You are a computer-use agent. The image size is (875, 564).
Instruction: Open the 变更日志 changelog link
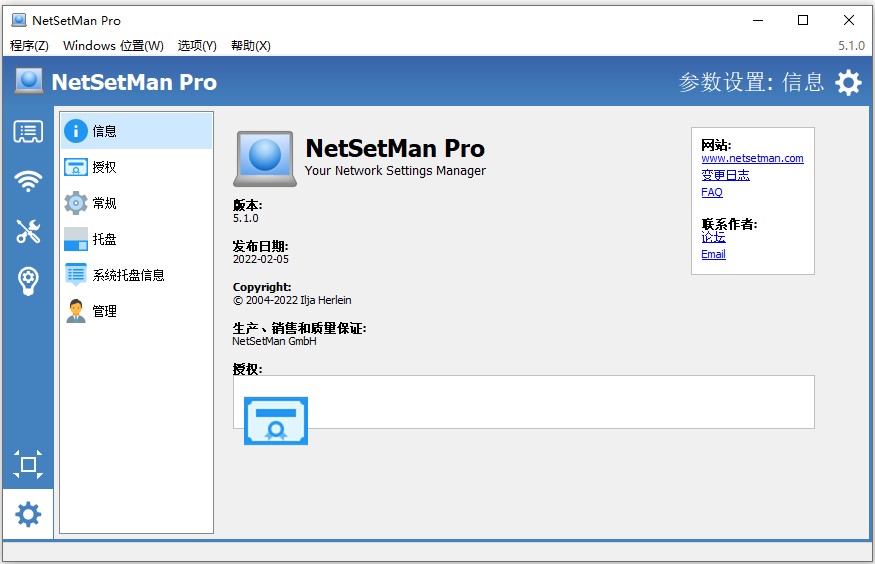[725, 175]
